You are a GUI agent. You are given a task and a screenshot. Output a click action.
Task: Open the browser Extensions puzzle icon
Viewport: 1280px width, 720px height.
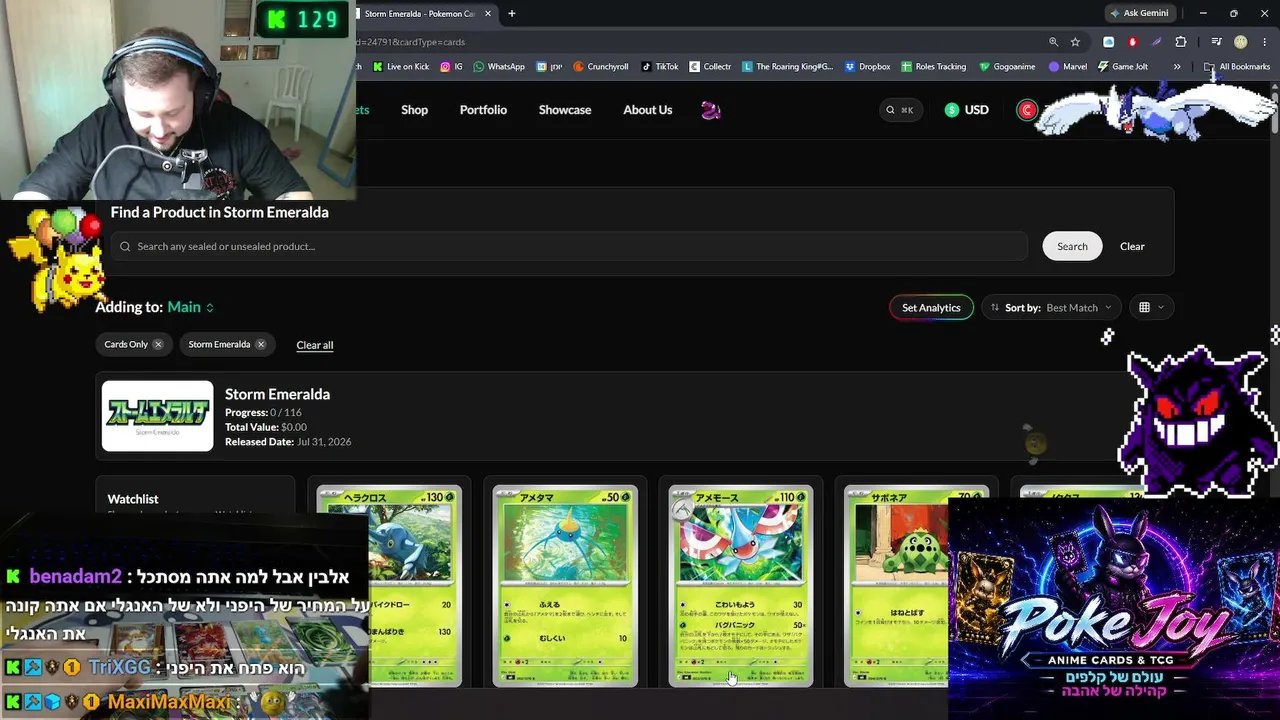coord(1181,42)
